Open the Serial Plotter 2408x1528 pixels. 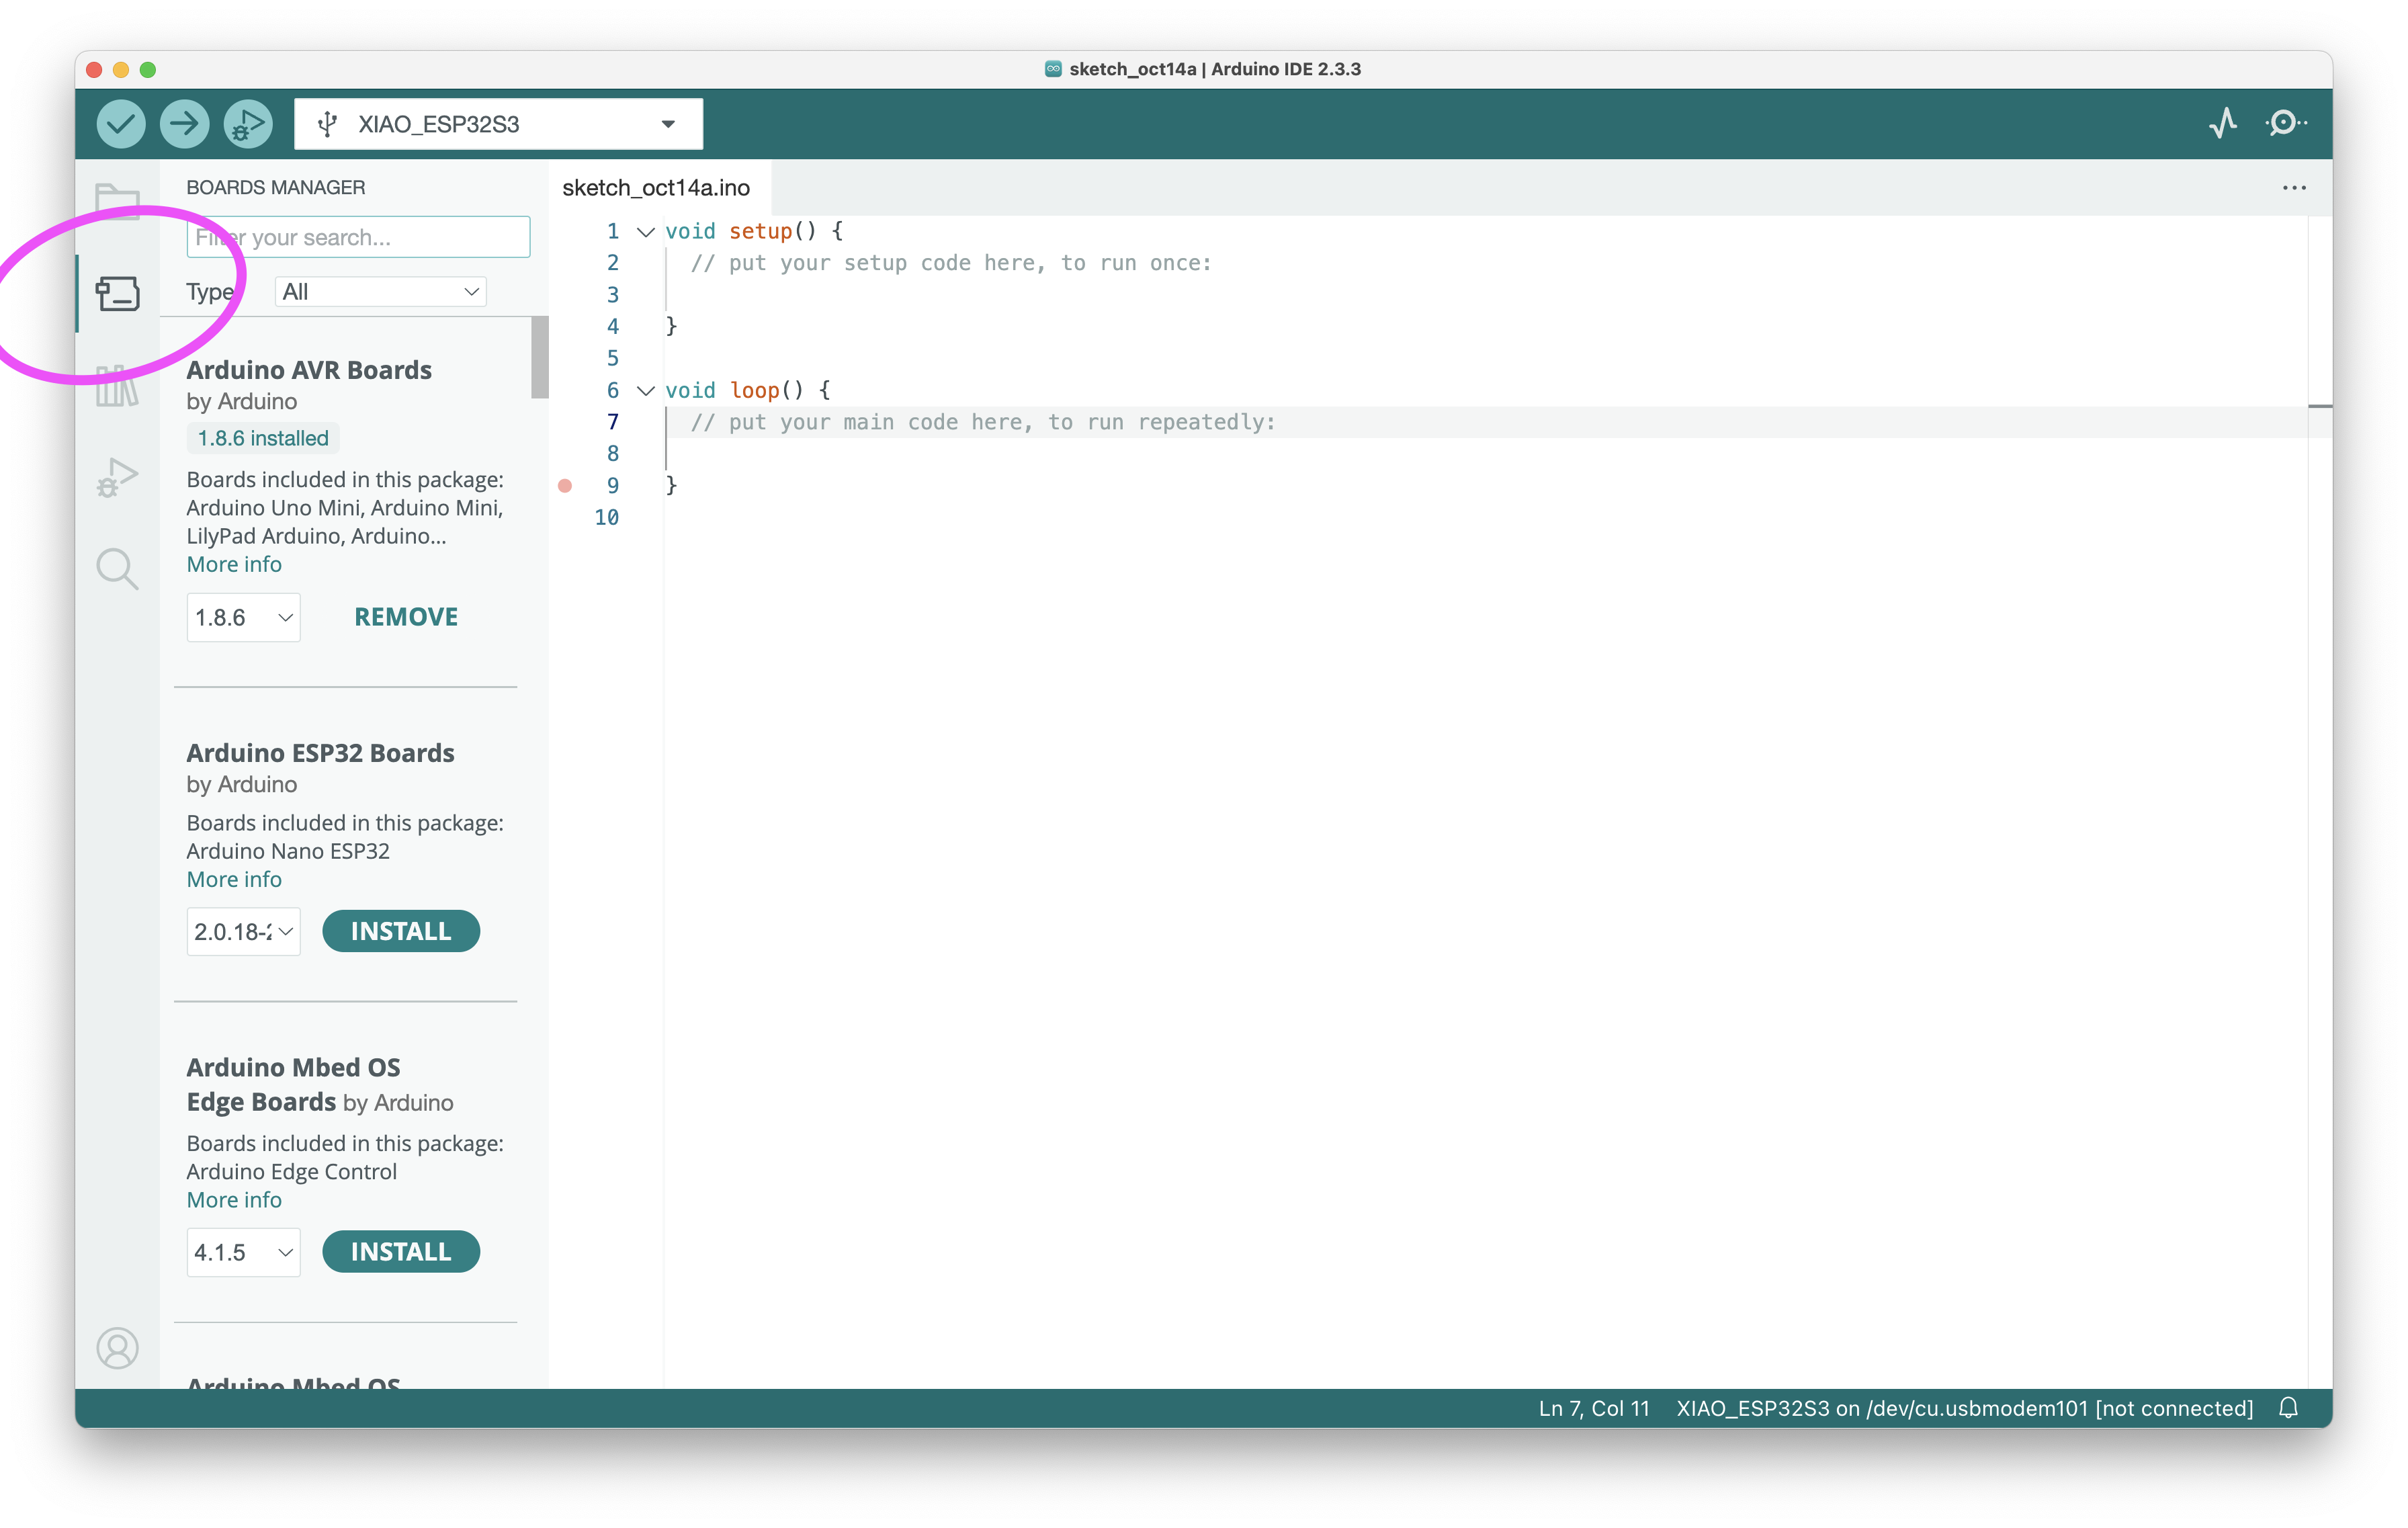[2223, 124]
